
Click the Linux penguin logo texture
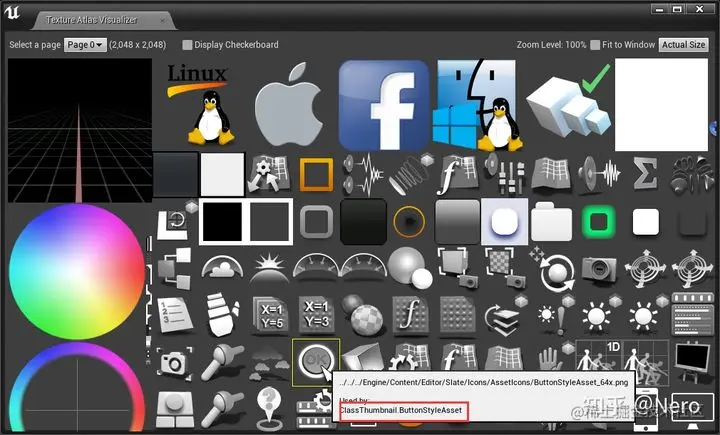click(x=201, y=104)
